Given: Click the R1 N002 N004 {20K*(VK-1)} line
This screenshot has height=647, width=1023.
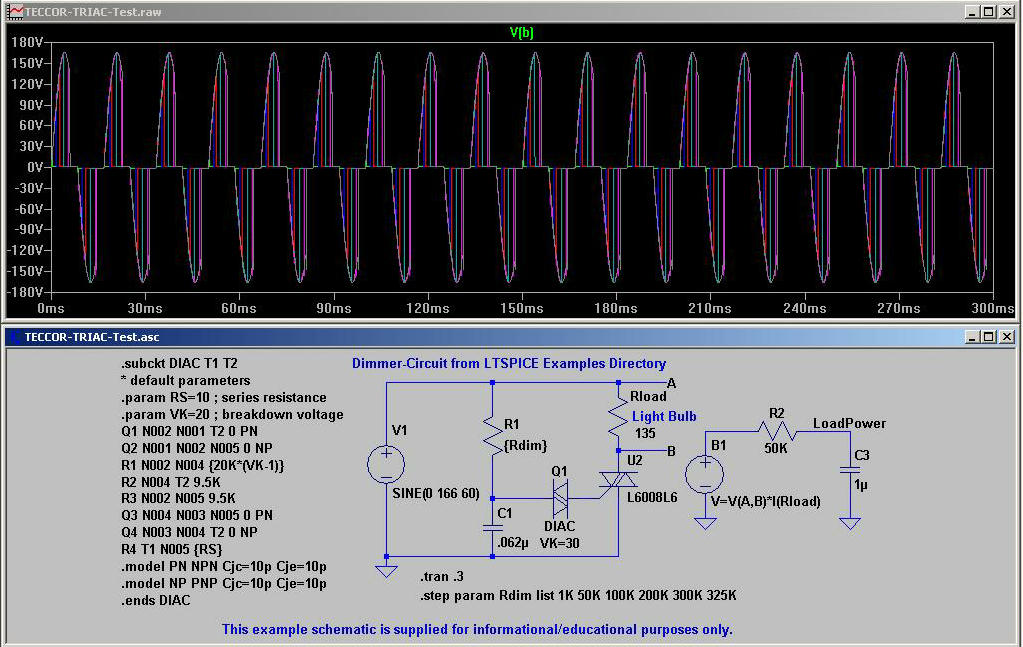Looking at the screenshot, I should (203, 465).
